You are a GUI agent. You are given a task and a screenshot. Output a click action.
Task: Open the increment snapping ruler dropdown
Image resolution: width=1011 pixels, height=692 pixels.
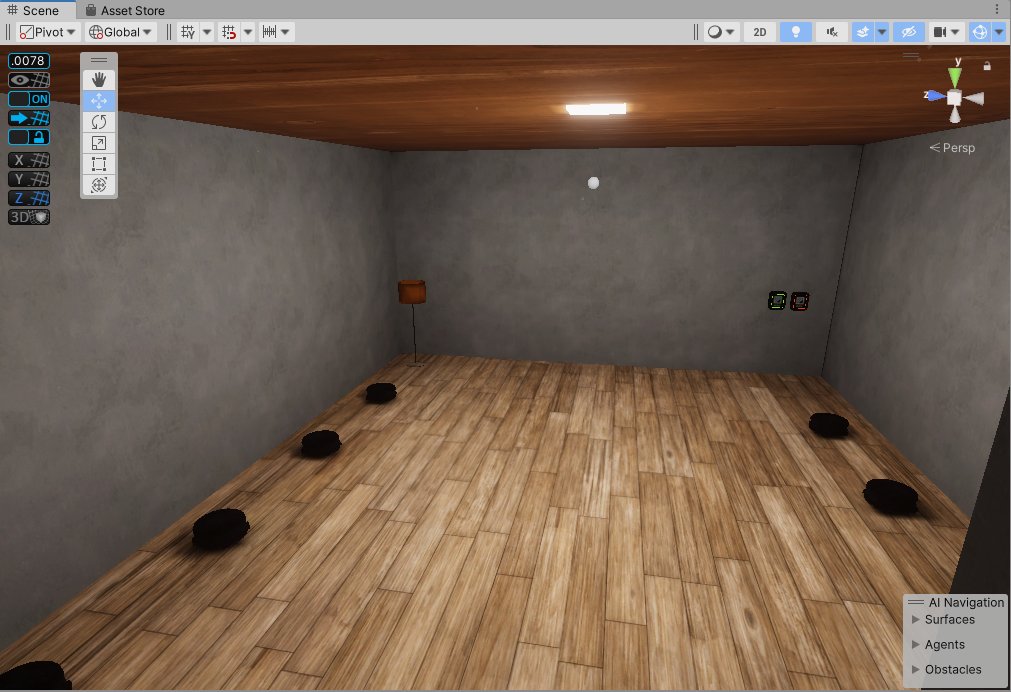[277, 32]
